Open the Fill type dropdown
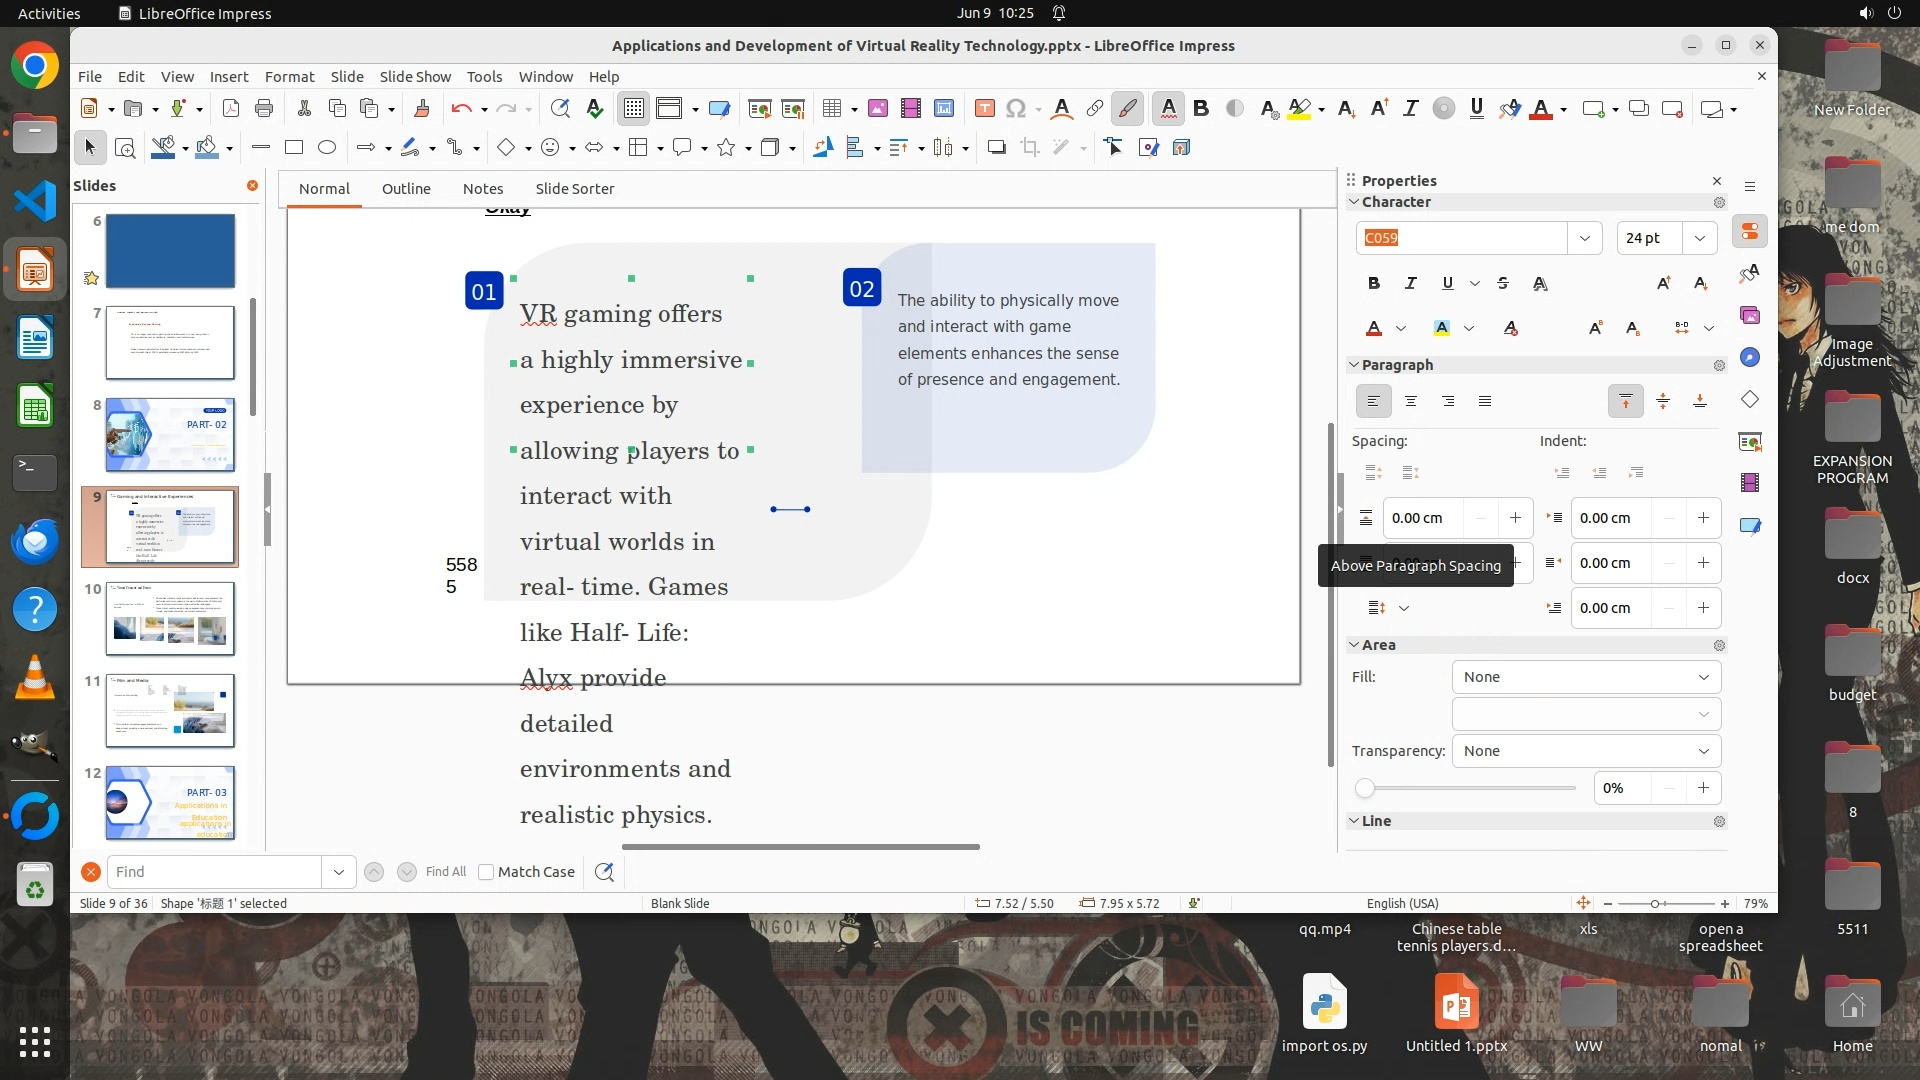 click(1586, 677)
